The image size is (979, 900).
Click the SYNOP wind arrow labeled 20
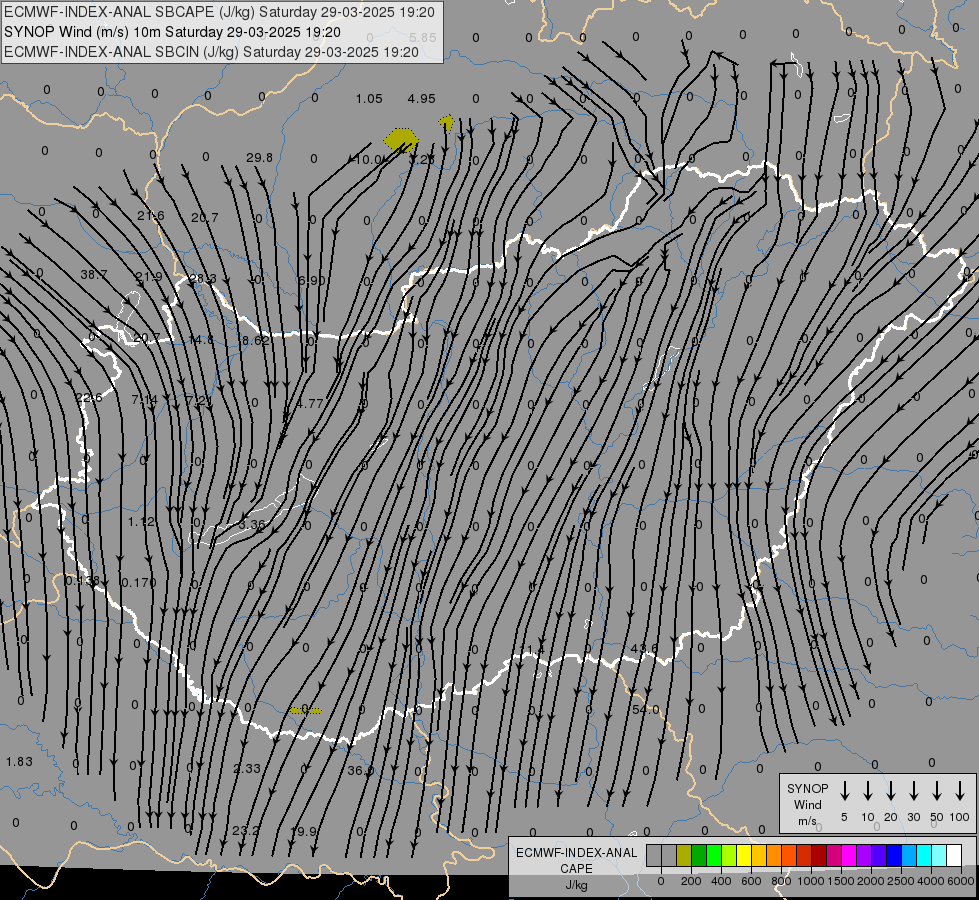[x=891, y=791]
